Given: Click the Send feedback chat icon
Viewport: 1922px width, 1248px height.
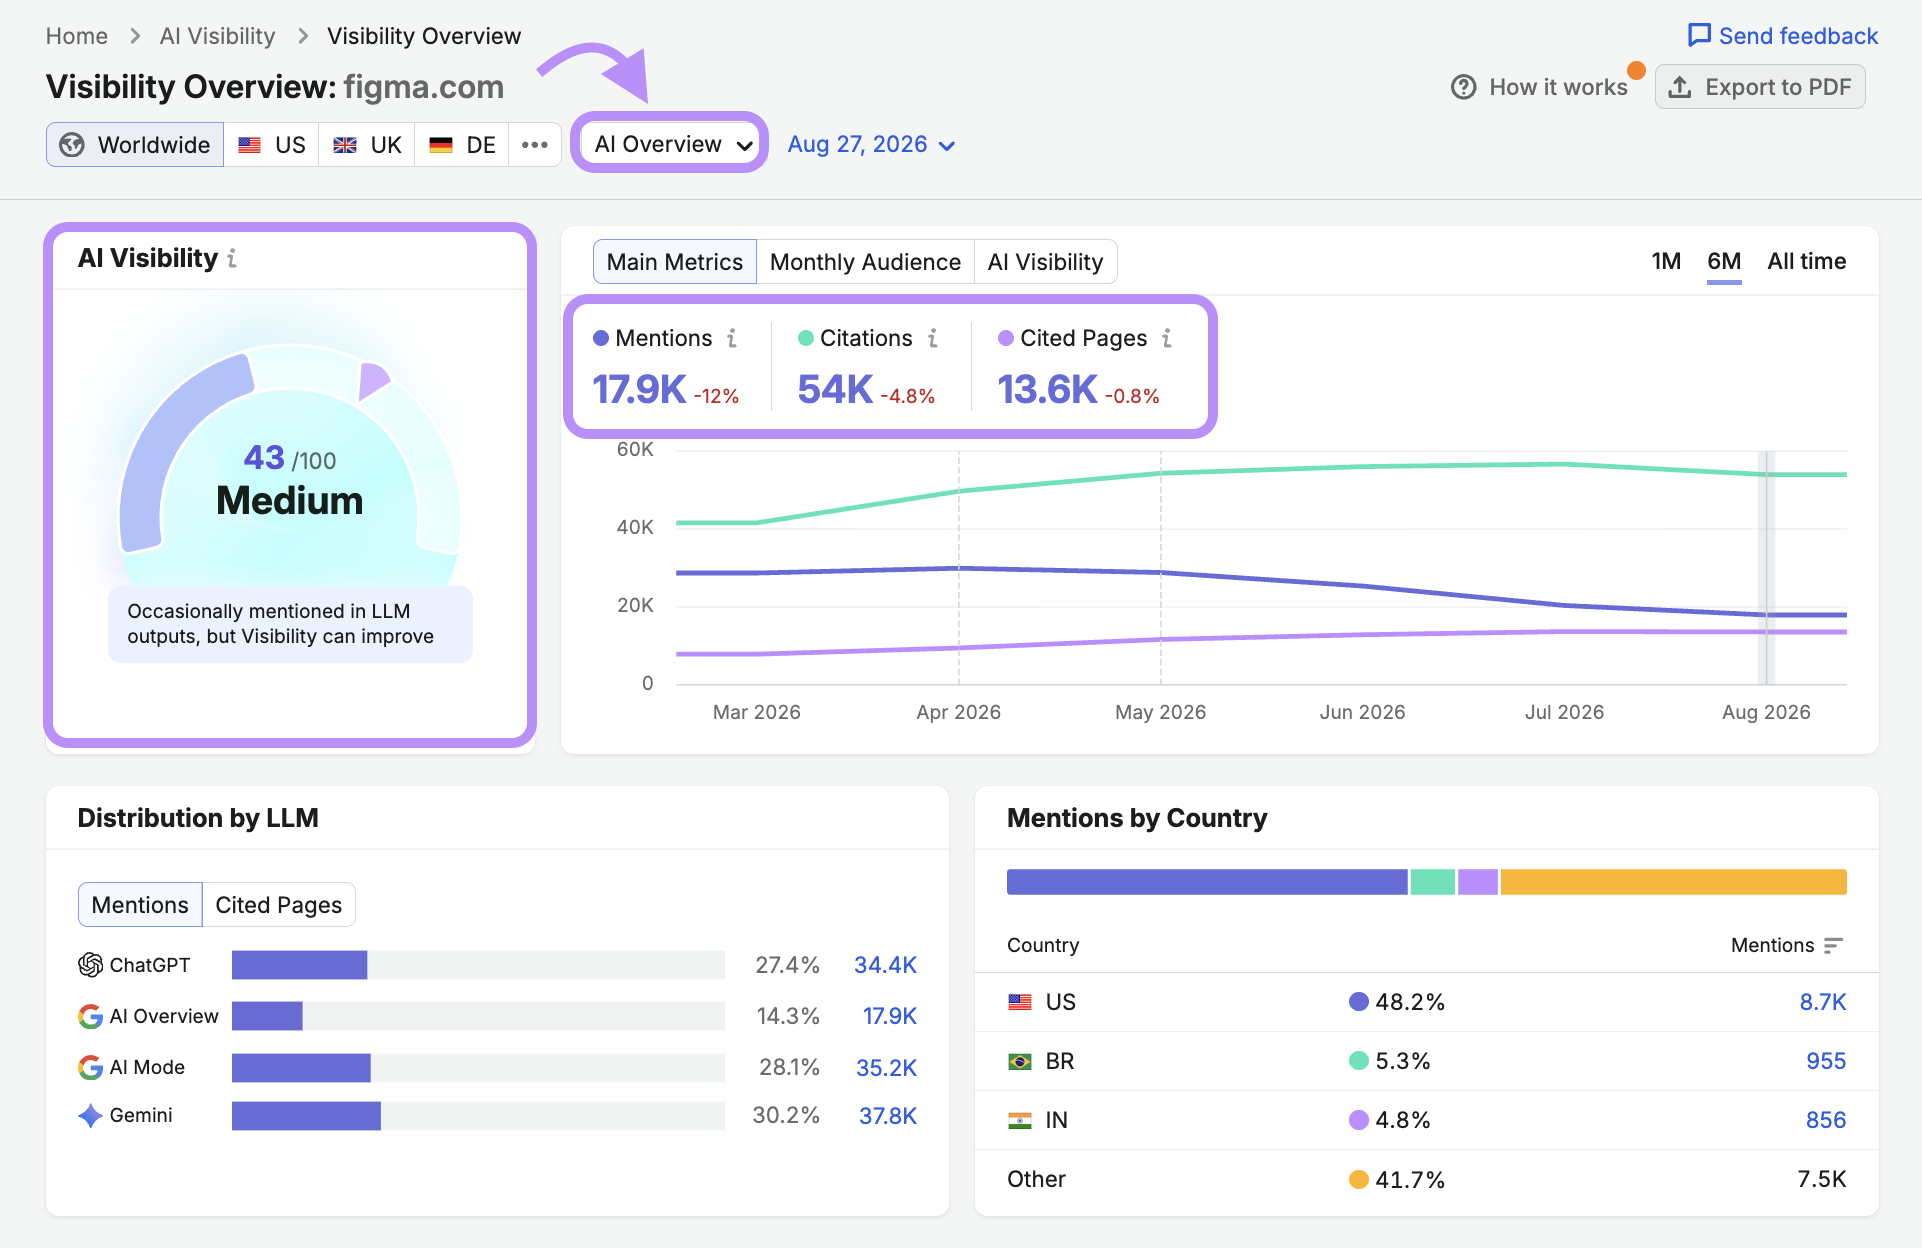Looking at the screenshot, I should pyautogui.click(x=1698, y=36).
